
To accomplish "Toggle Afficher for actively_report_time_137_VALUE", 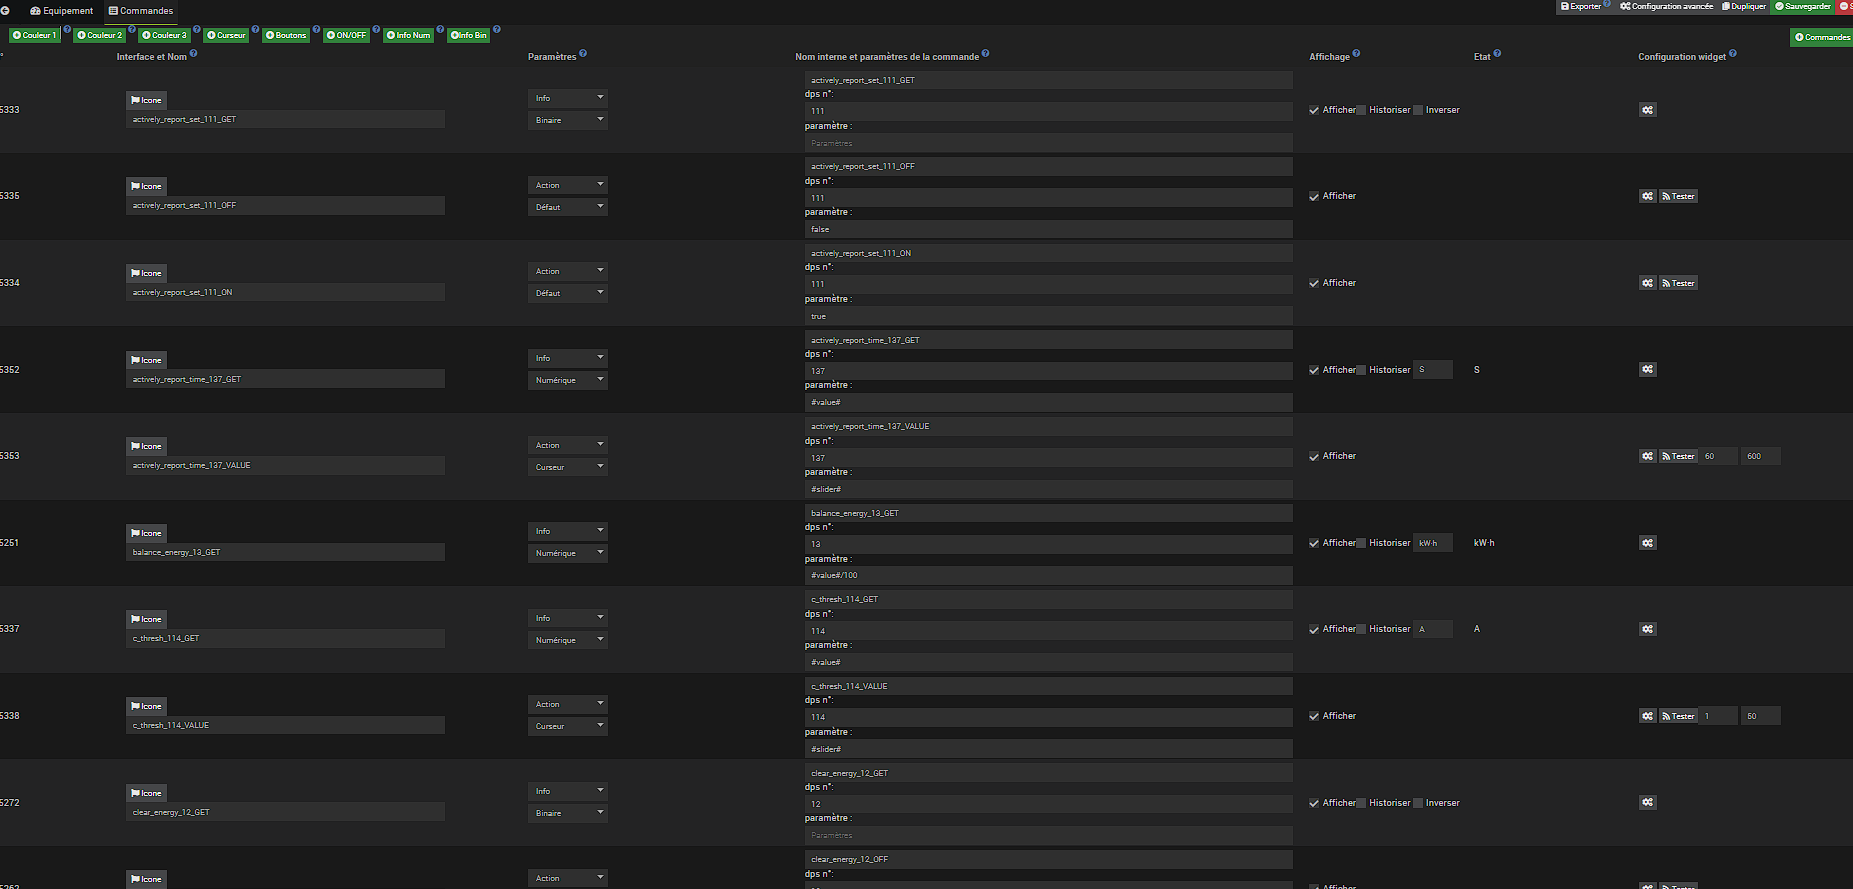I will click(1314, 456).
